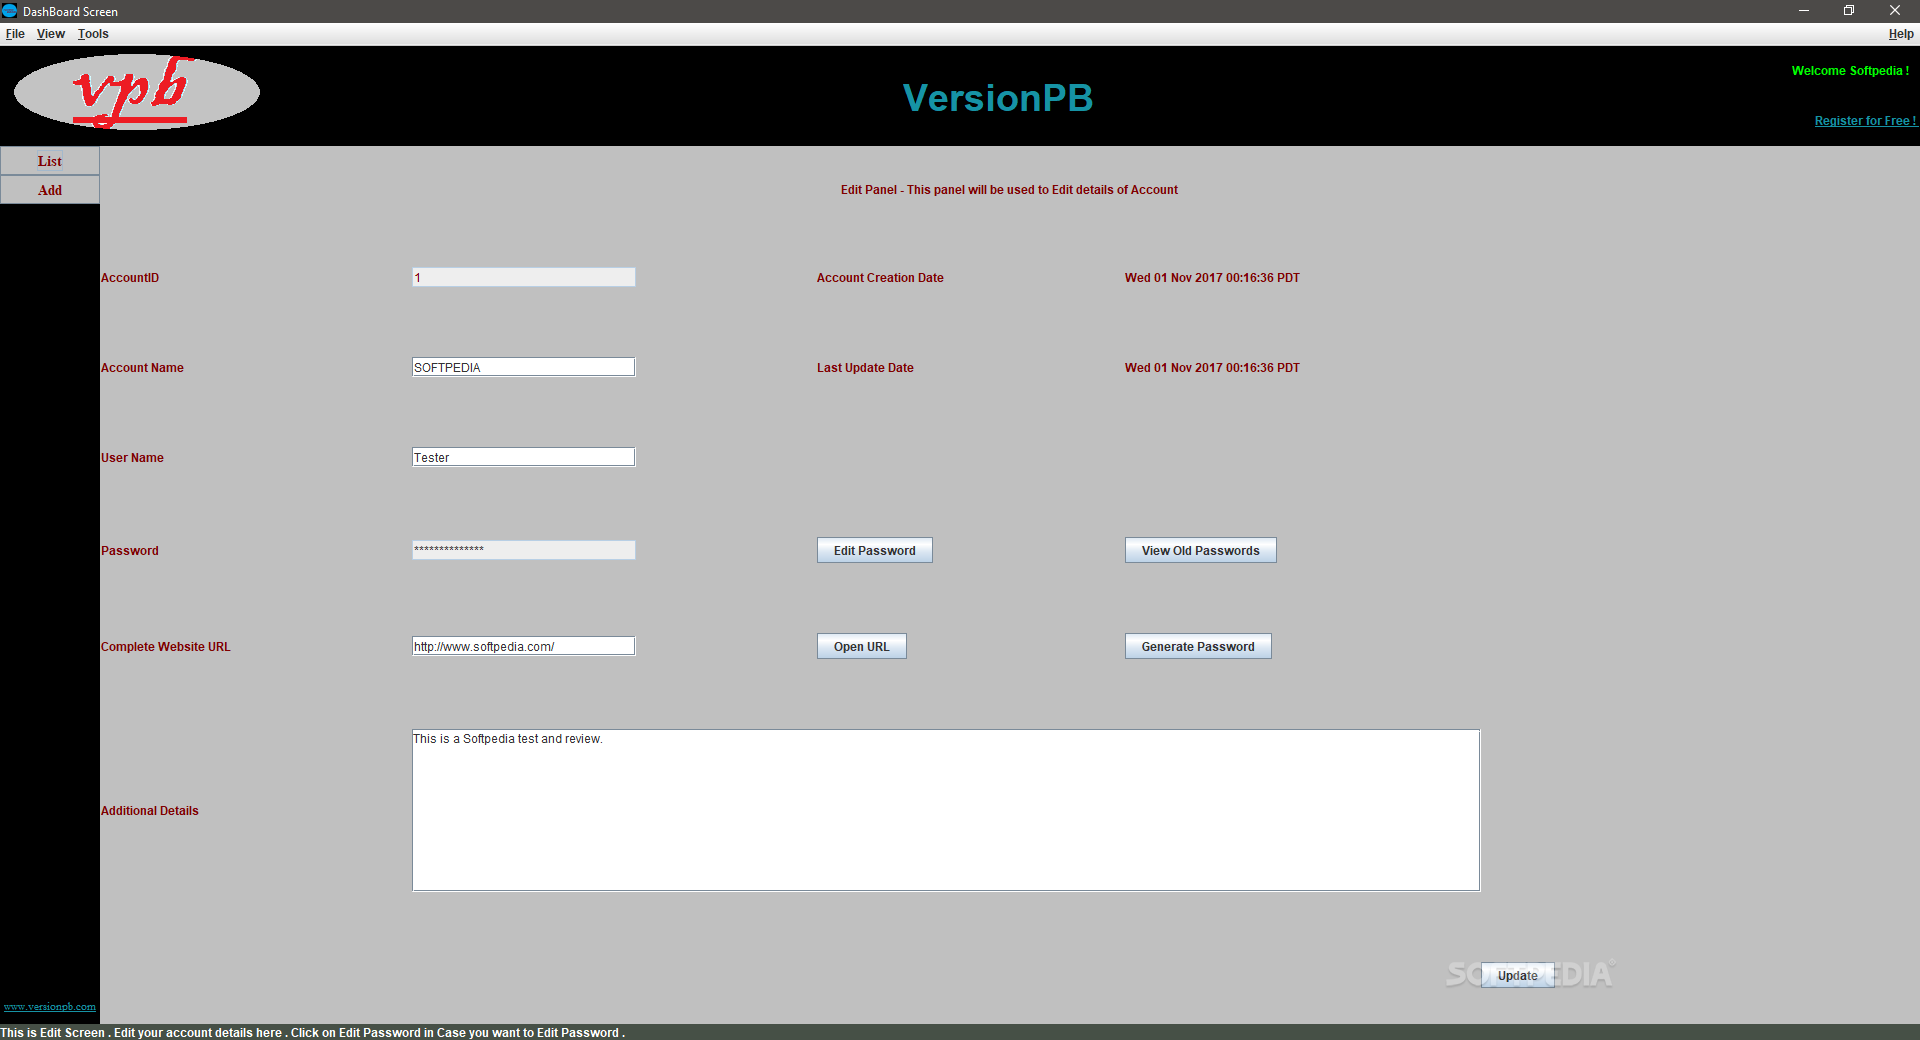Click the Account Creation Date label
1920x1040 pixels.
[880, 278]
